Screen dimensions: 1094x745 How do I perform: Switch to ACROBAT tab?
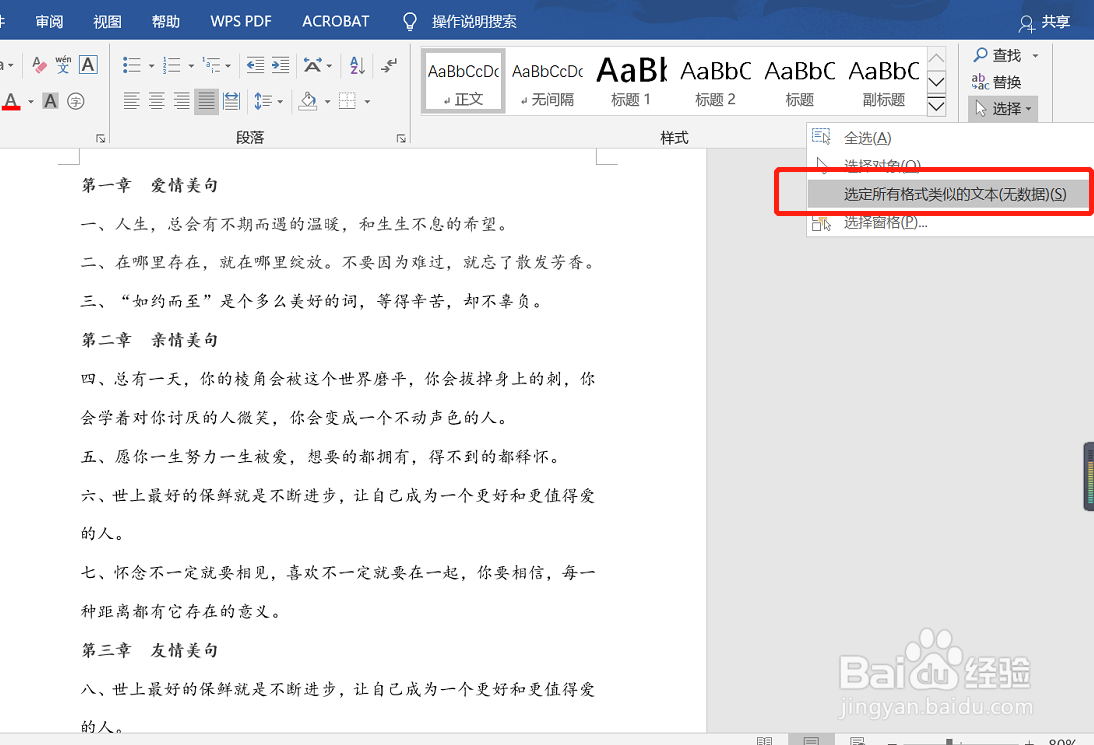[x=336, y=22]
